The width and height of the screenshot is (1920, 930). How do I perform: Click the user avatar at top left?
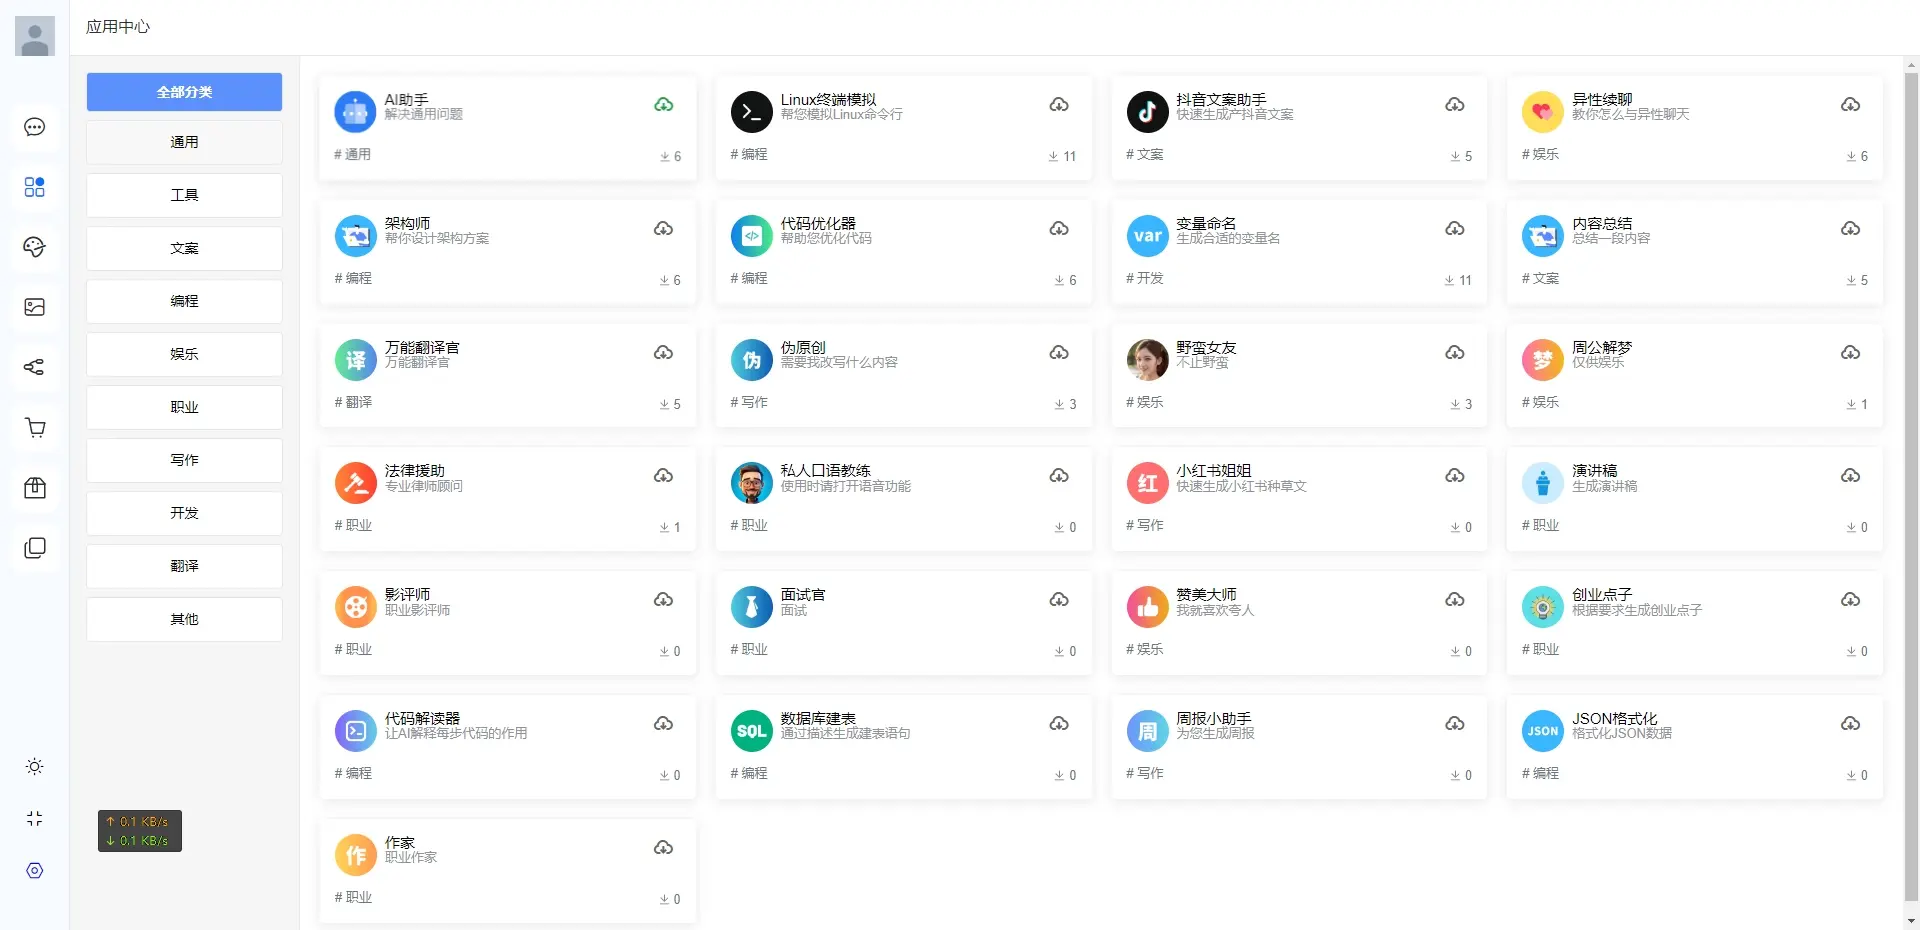(35, 37)
